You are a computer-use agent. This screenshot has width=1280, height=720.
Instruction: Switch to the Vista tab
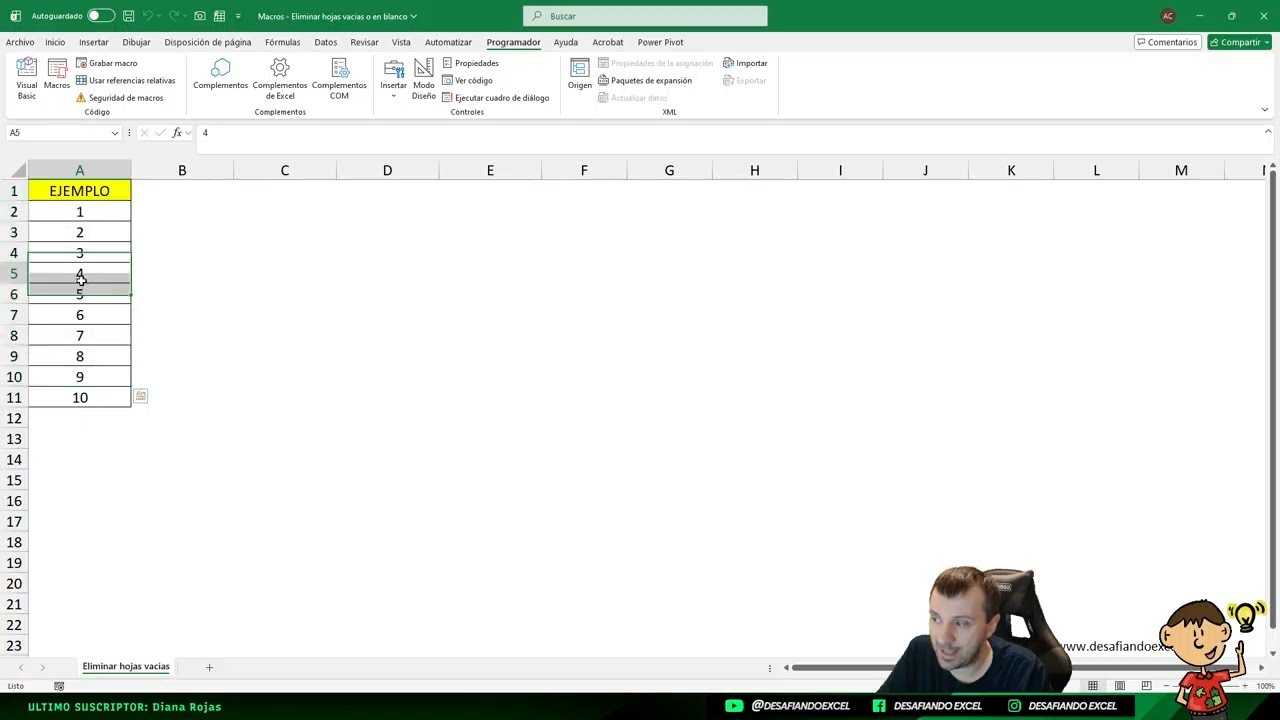[x=401, y=42]
